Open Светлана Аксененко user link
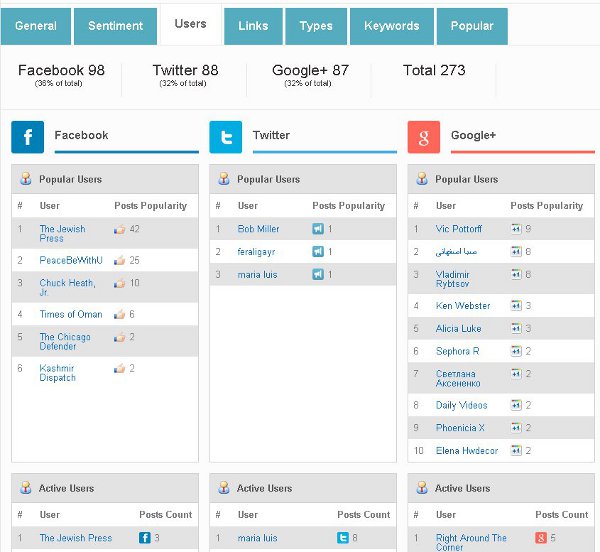 click(x=458, y=378)
